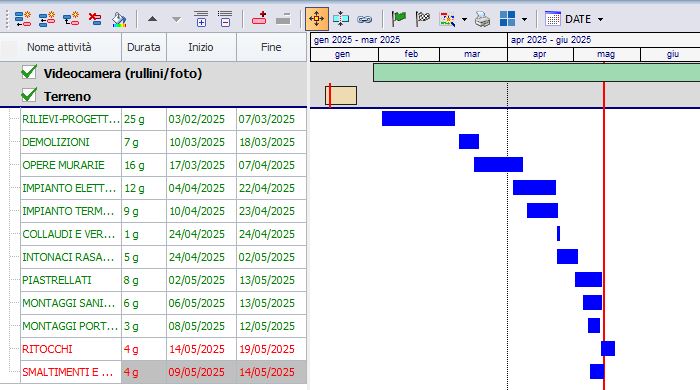This screenshot has height=390, width=700.
Task: Click the chain link dependencies icon
Action: coord(365,19)
